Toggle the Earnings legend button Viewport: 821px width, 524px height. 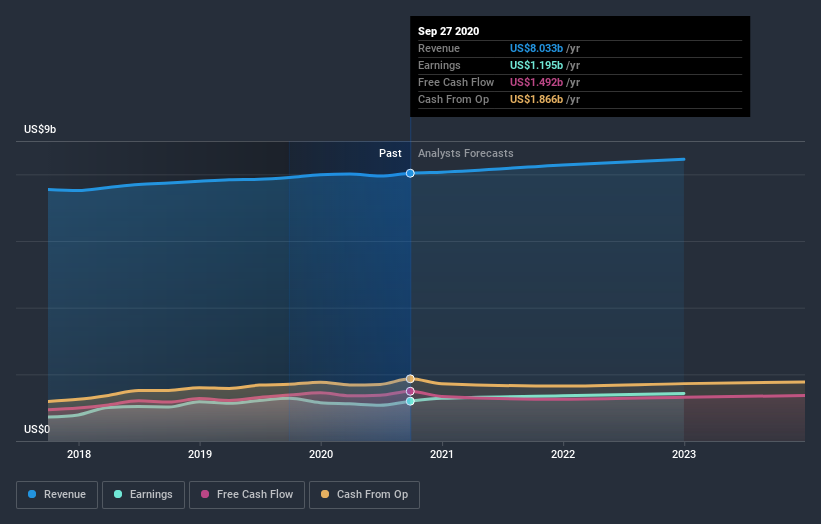tap(143, 495)
